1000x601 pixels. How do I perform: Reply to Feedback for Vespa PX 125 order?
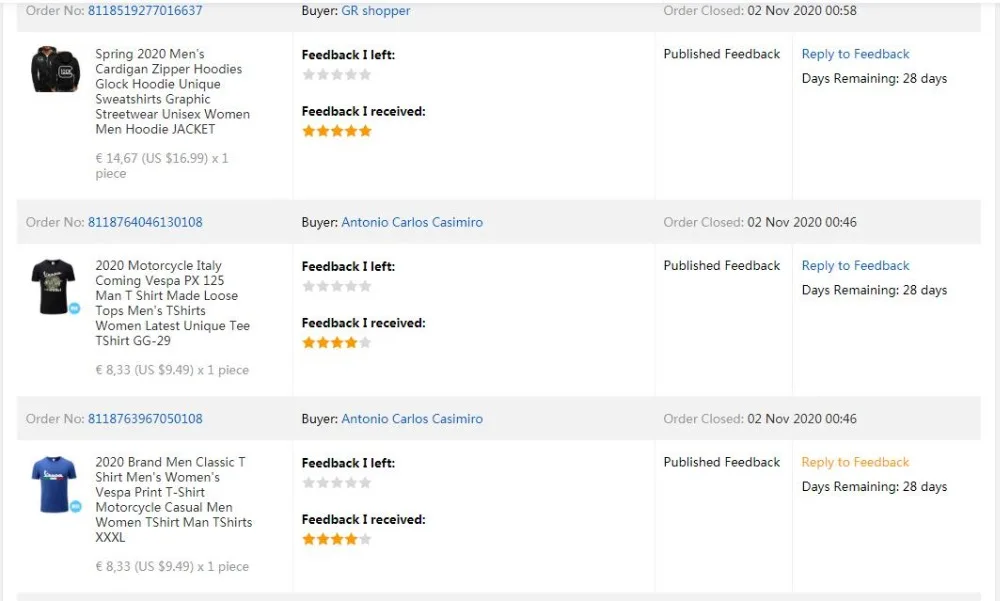(855, 266)
